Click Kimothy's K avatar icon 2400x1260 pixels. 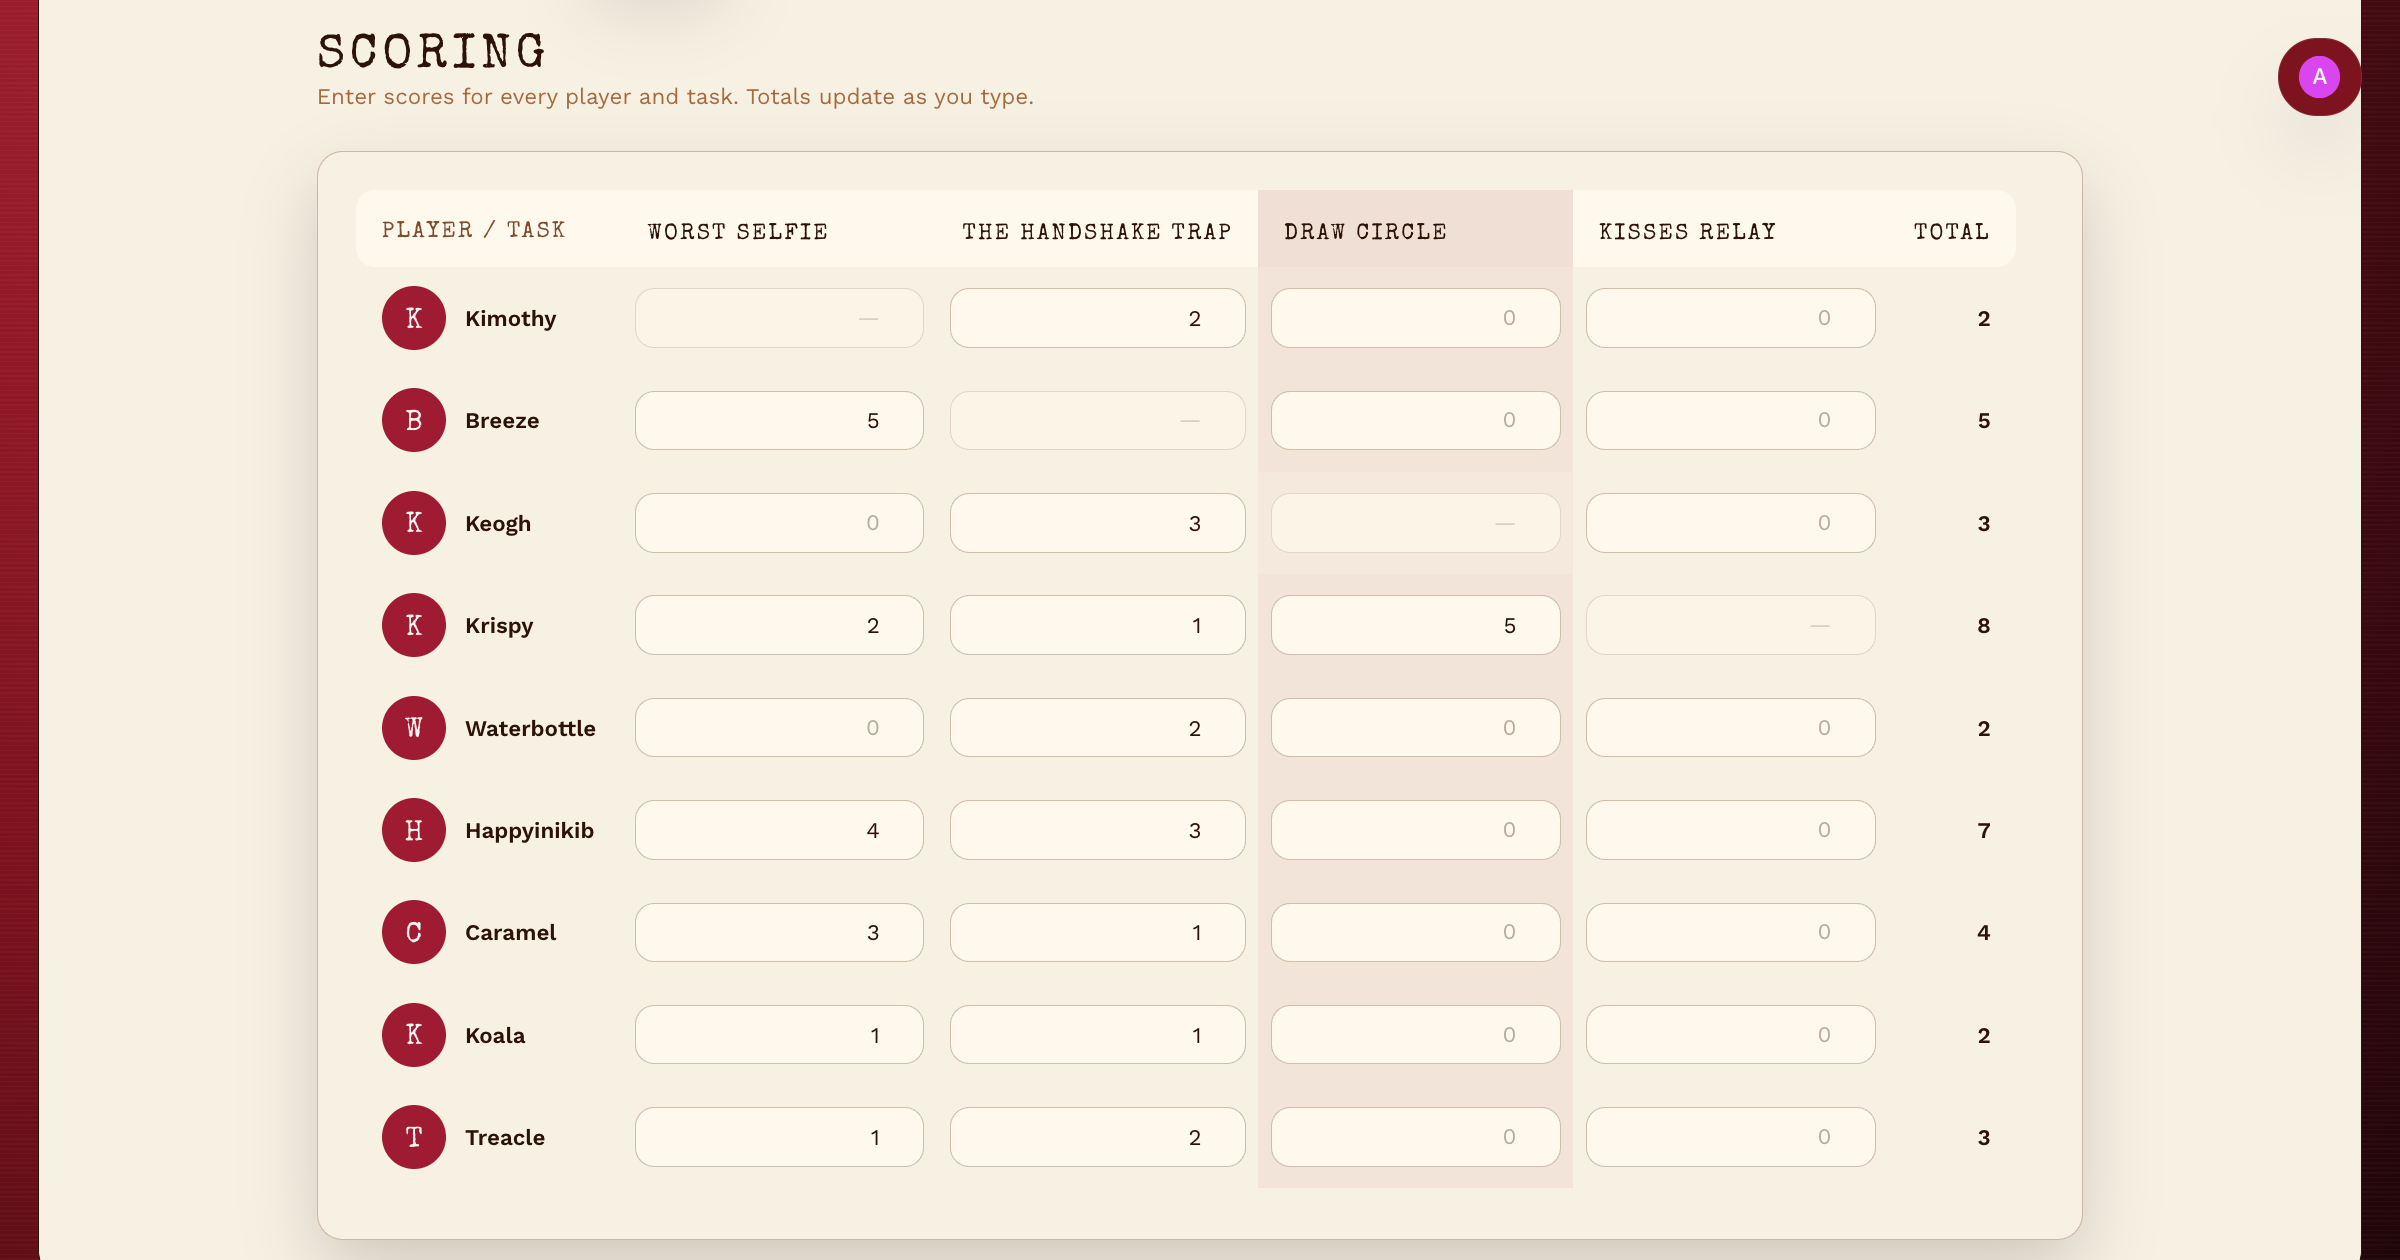point(413,318)
